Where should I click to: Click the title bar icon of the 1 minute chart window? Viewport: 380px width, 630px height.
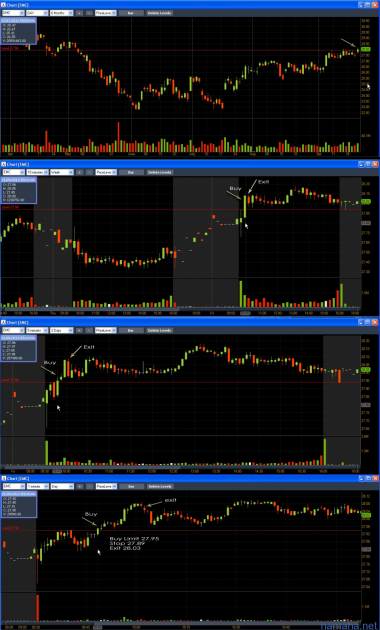[x=3, y=479]
